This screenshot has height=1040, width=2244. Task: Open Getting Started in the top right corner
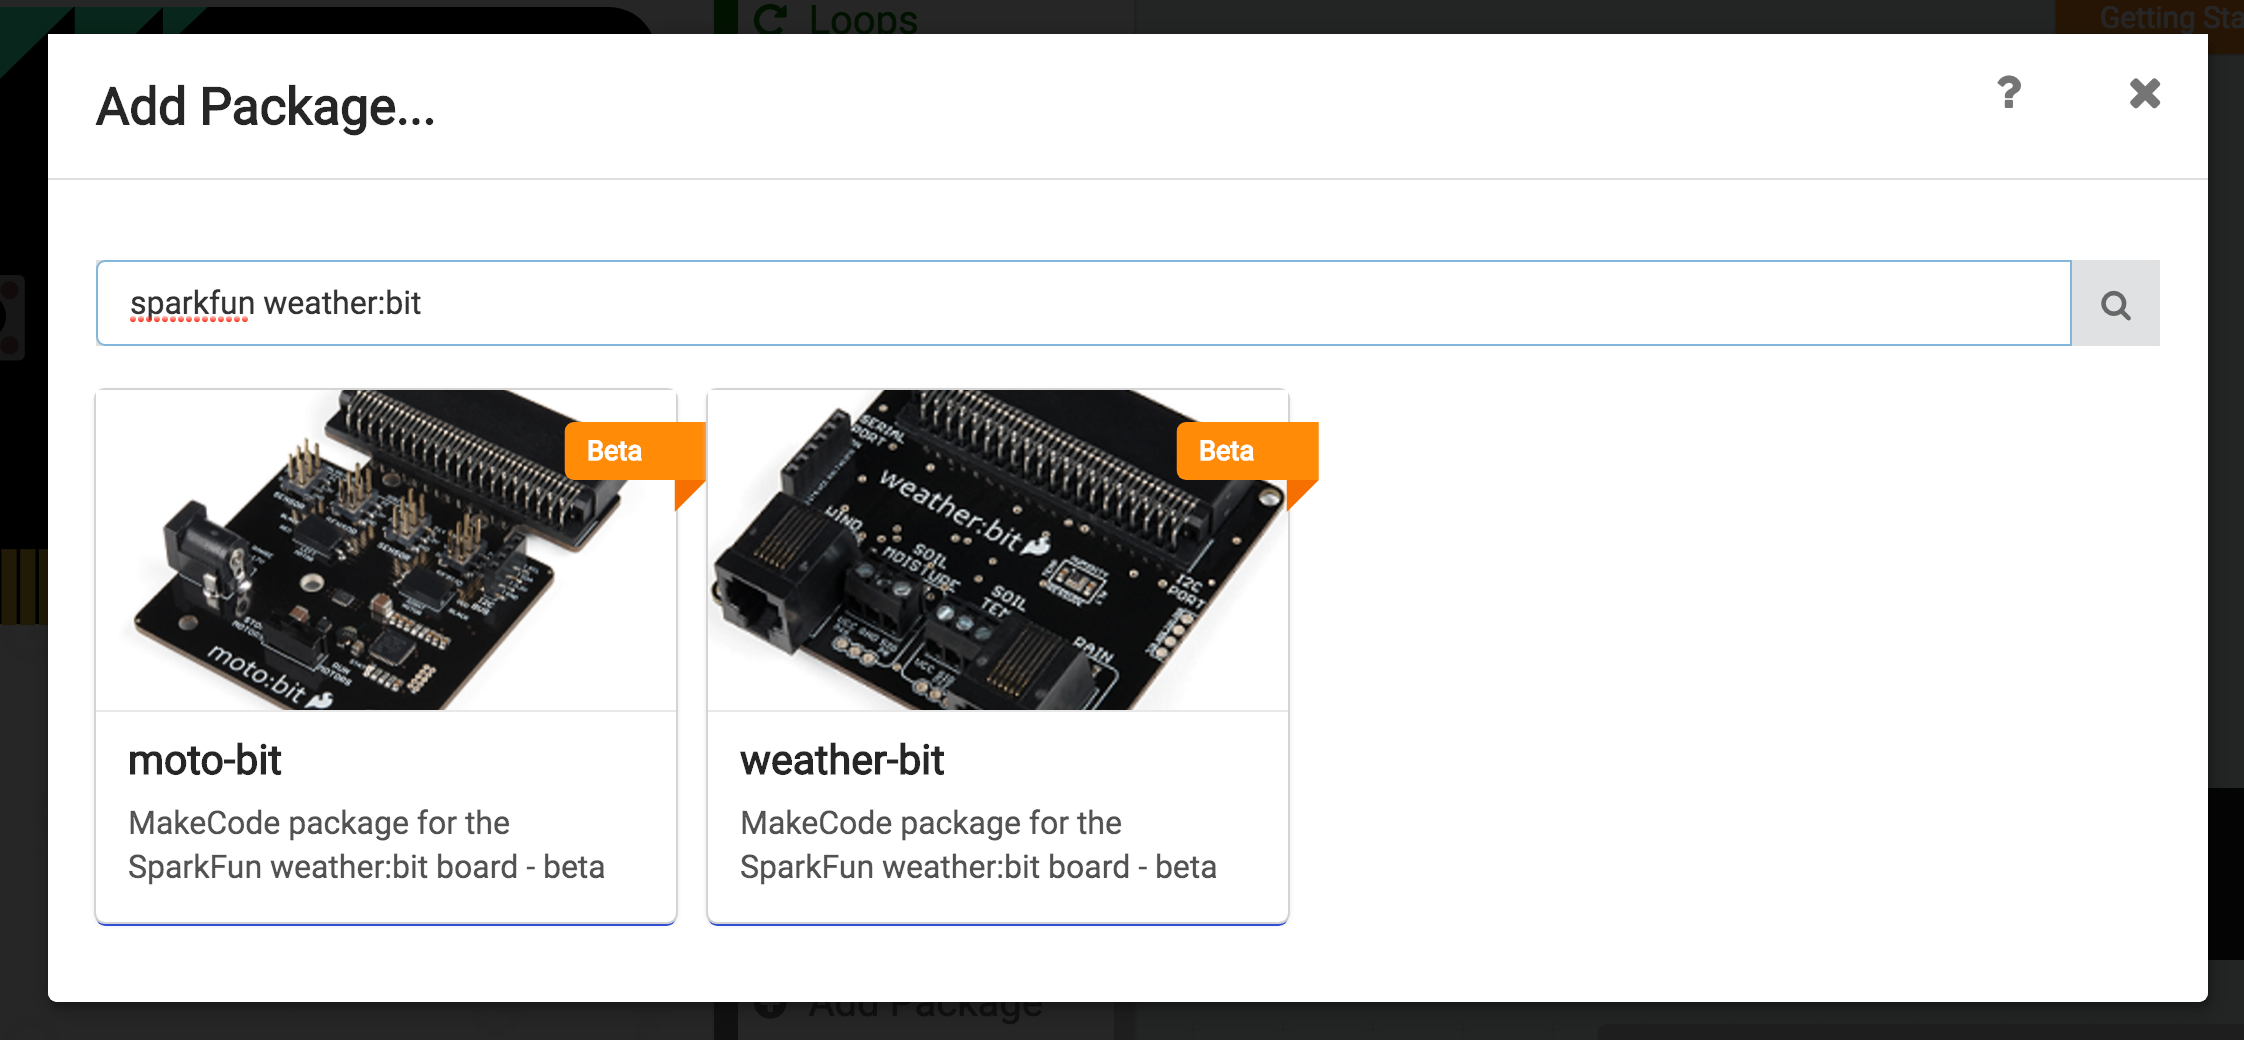pos(2170,17)
